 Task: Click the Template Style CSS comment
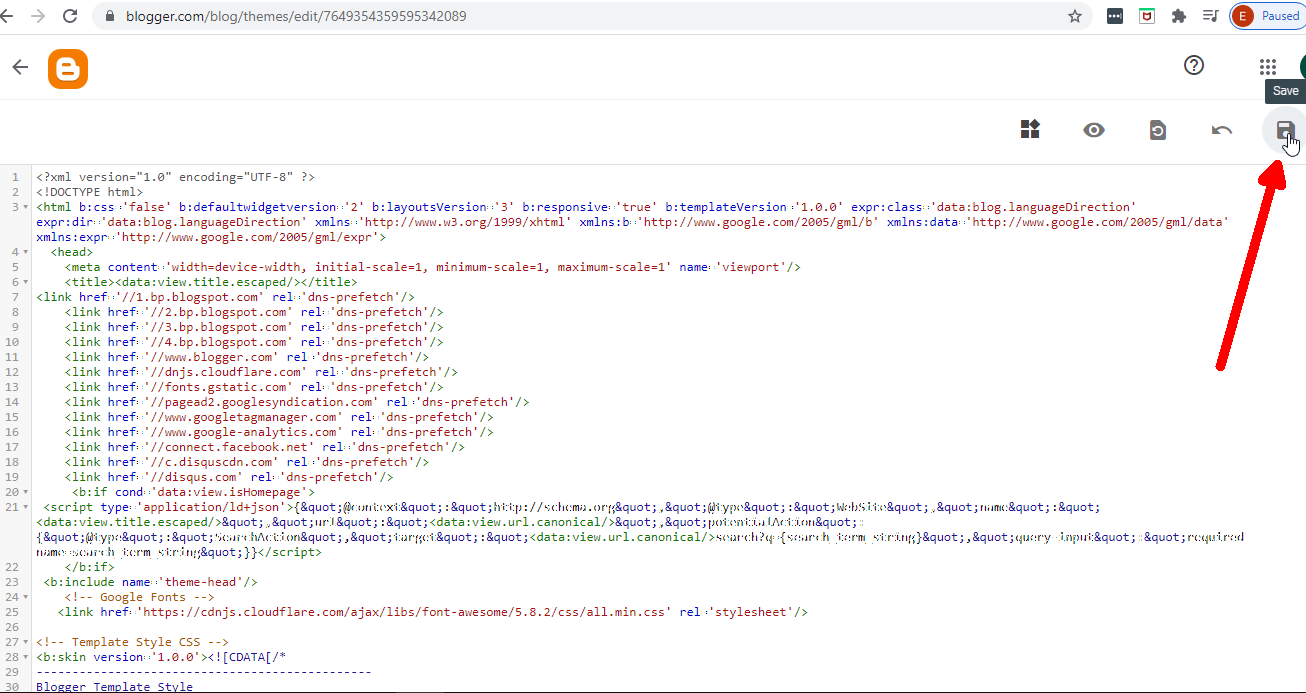tap(133, 642)
